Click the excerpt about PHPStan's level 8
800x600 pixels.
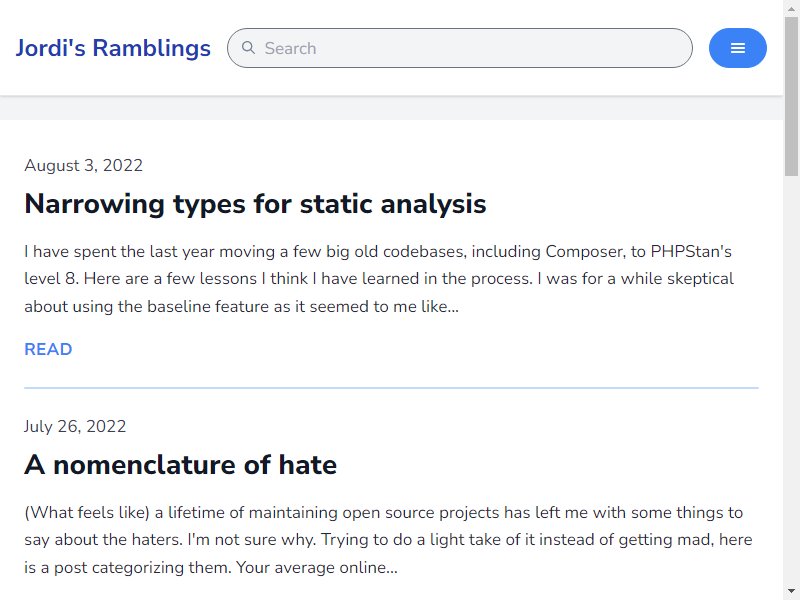379,279
